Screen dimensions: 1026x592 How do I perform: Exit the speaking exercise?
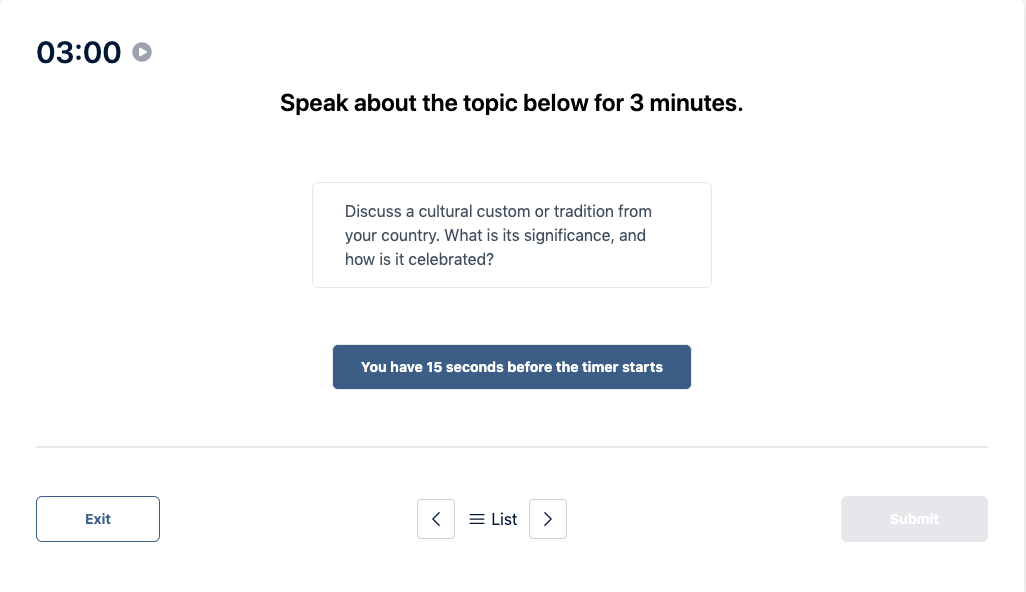pyautogui.click(x=97, y=519)
